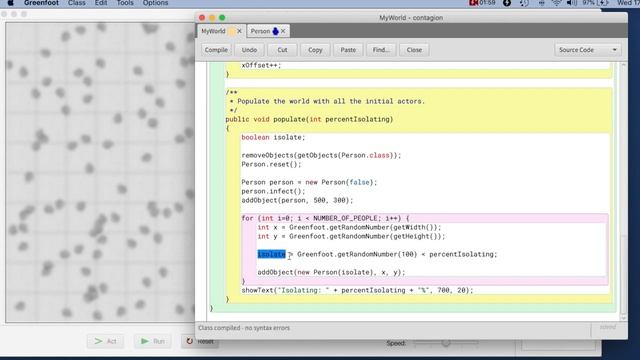Click "Class compiled - no syntax errors" status
The width and height of the screenshot is (640, 360).
[244, 328]
